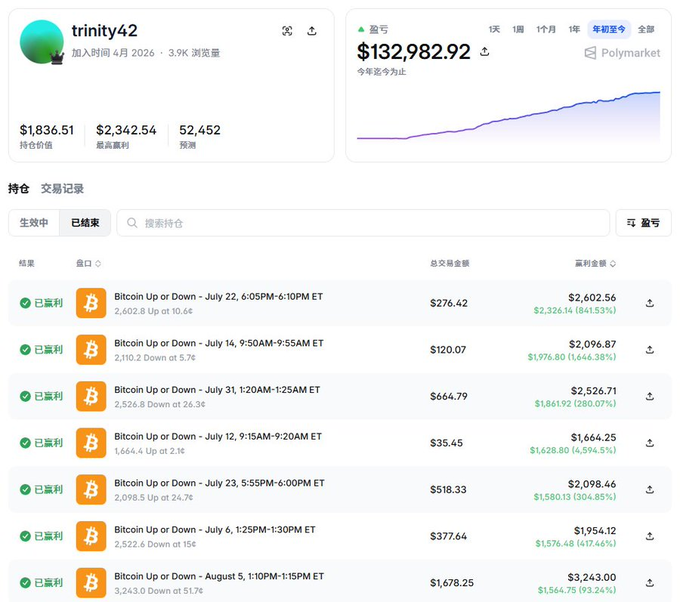
Task: Switch to 已结束 positions
Action: tap(85, 222)
